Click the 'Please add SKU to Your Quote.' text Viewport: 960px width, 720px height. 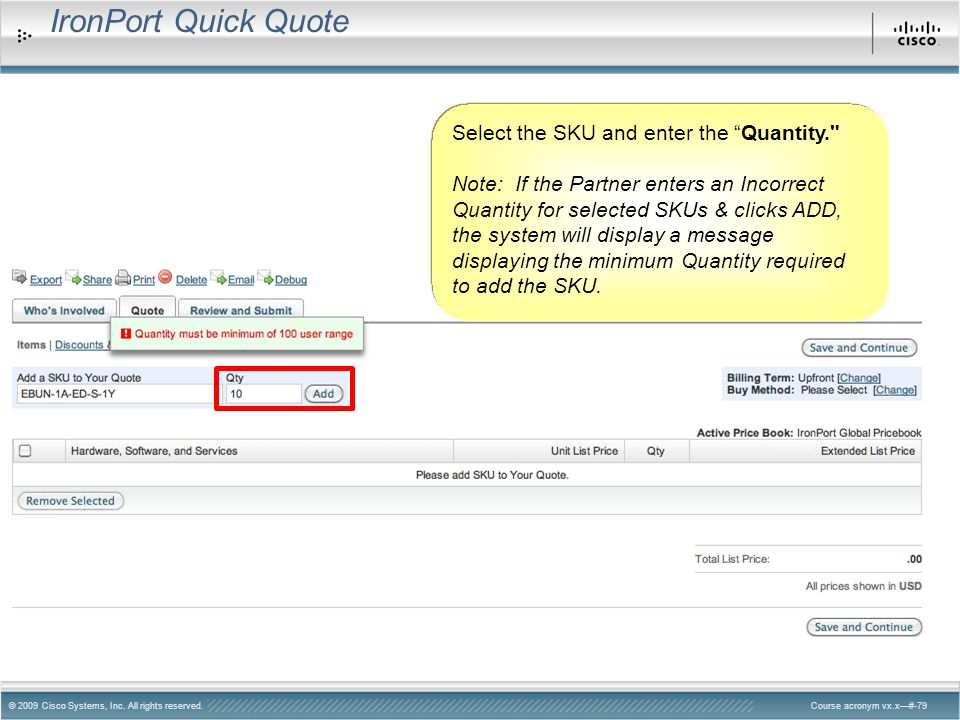492,475
